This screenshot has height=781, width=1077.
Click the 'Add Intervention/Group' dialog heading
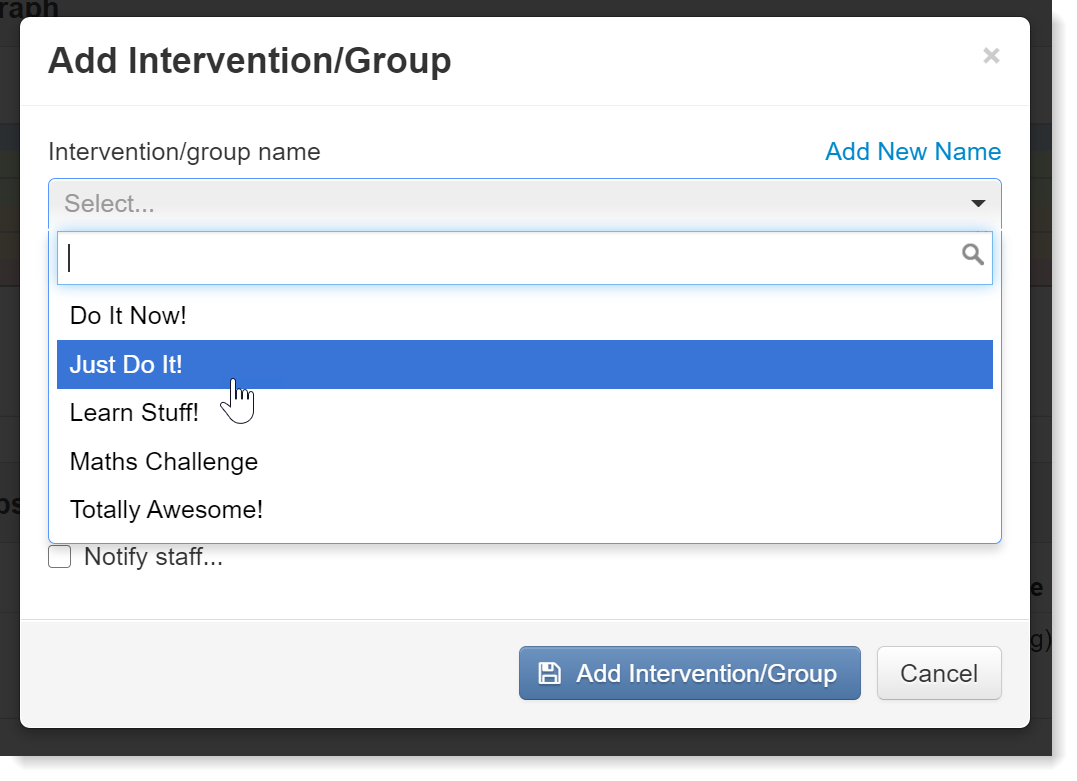(249, 60)
